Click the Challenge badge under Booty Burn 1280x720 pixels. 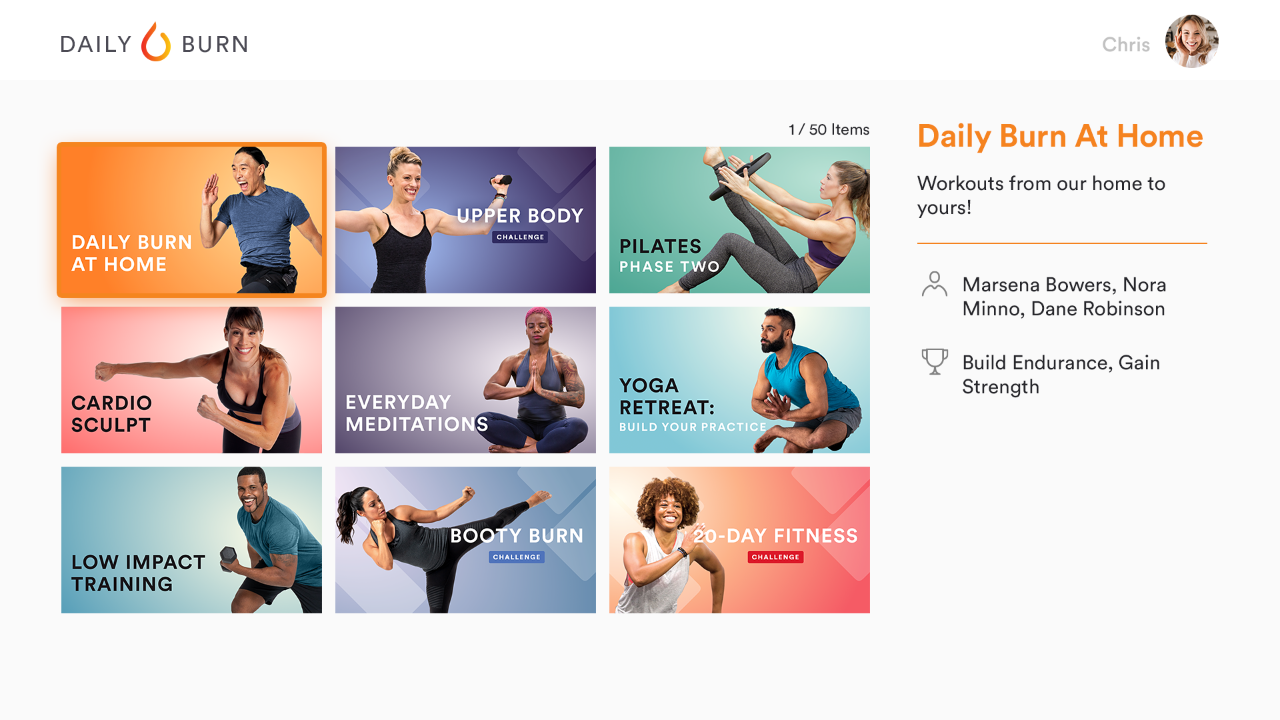517,557
